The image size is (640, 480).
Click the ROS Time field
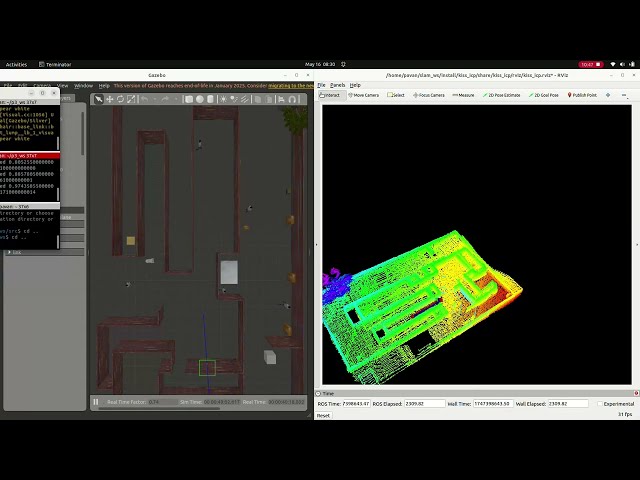pos(356,404)
